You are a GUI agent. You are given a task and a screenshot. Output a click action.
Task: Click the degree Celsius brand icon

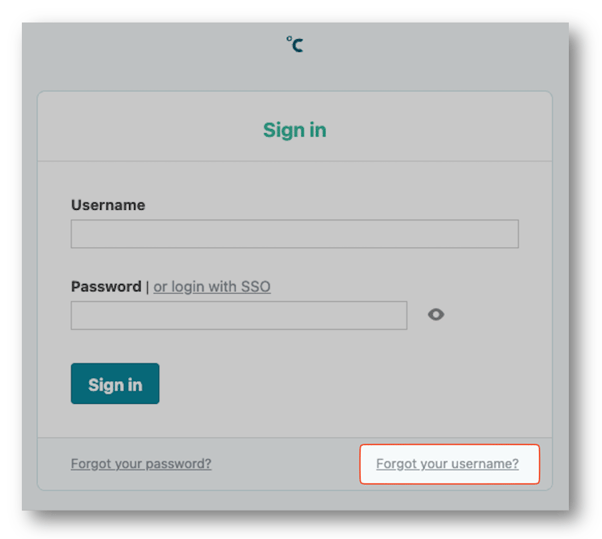coord(294,44)
